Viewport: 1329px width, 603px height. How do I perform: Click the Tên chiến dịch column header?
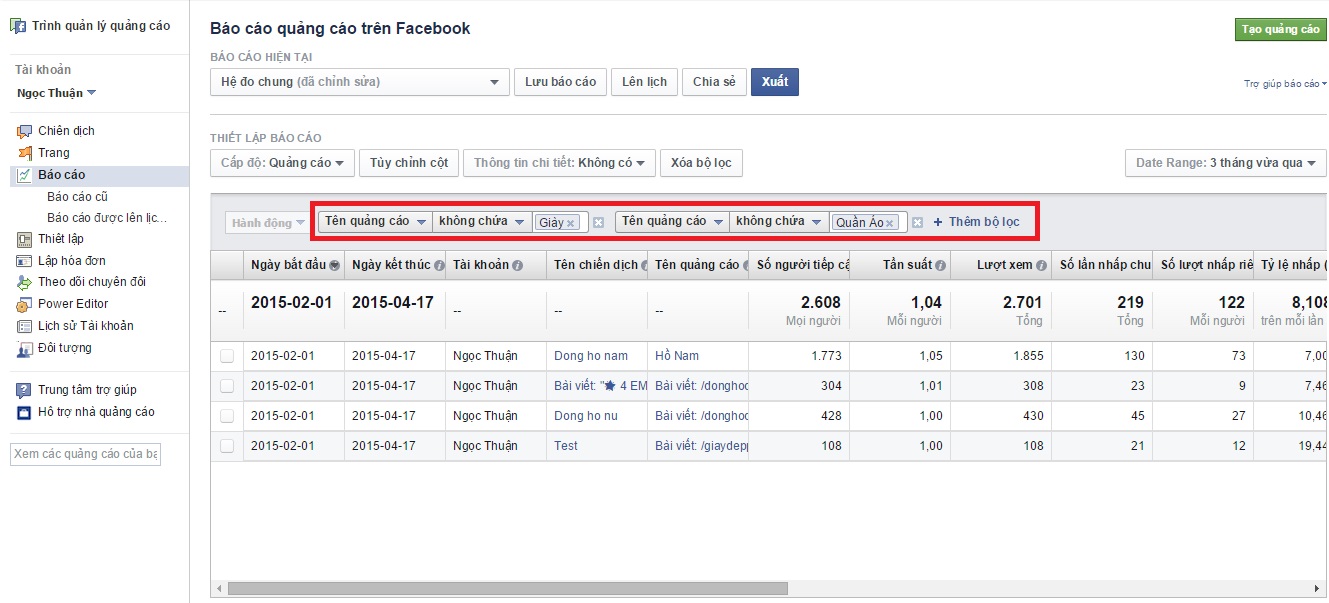pyautogui.click(x=597, y=265)
